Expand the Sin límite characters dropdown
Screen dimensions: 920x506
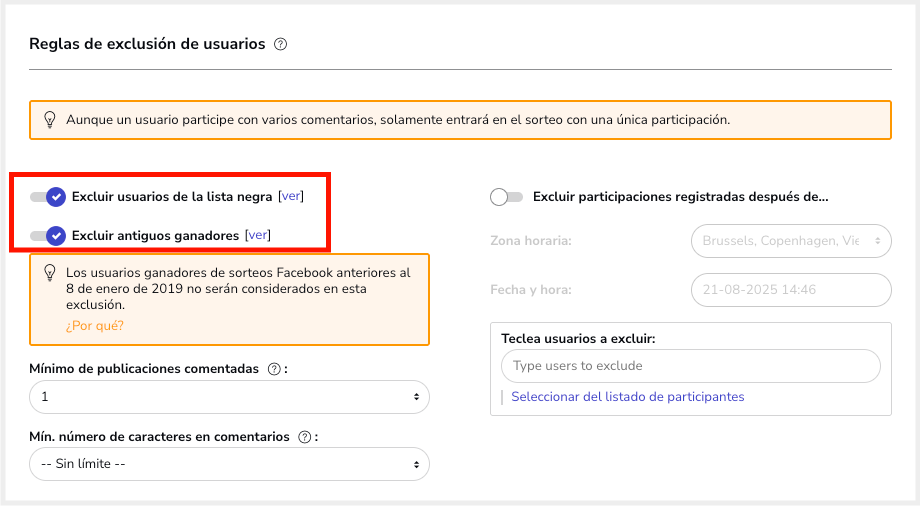click(229, 464)
